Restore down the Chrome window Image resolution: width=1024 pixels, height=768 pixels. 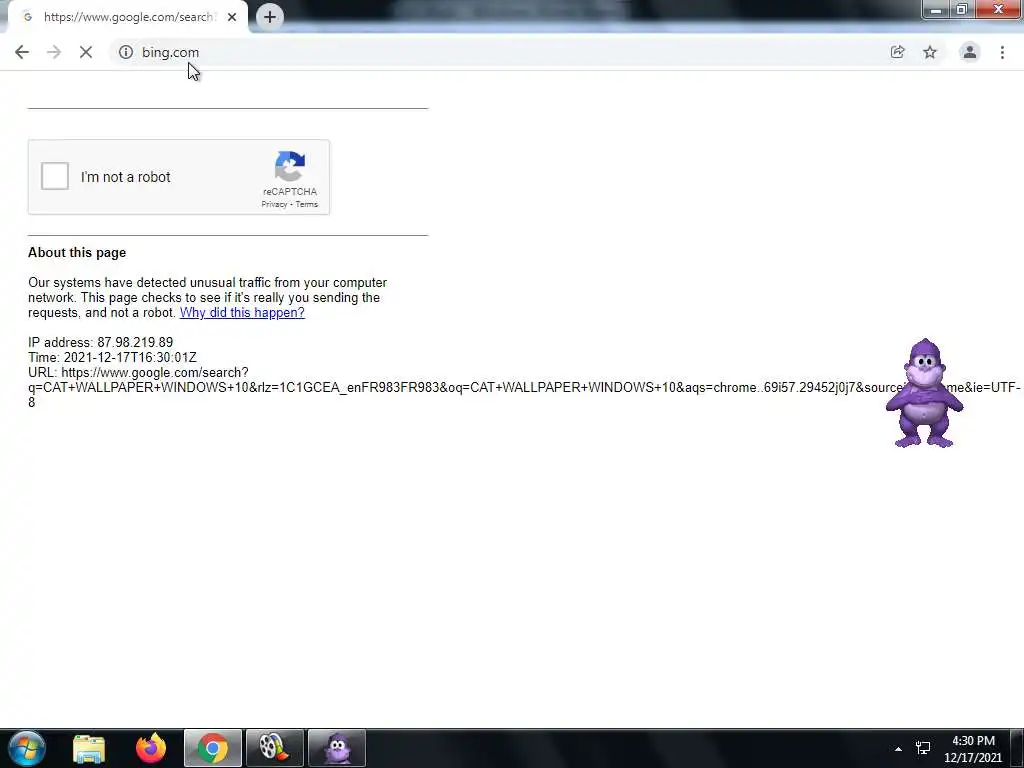[961, 10]
